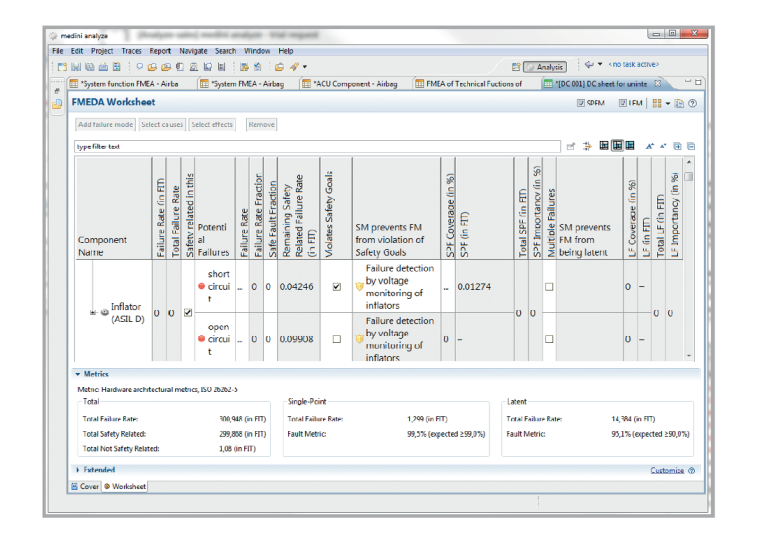
Task: Click into the type filter text field
Action: [317, 146]
